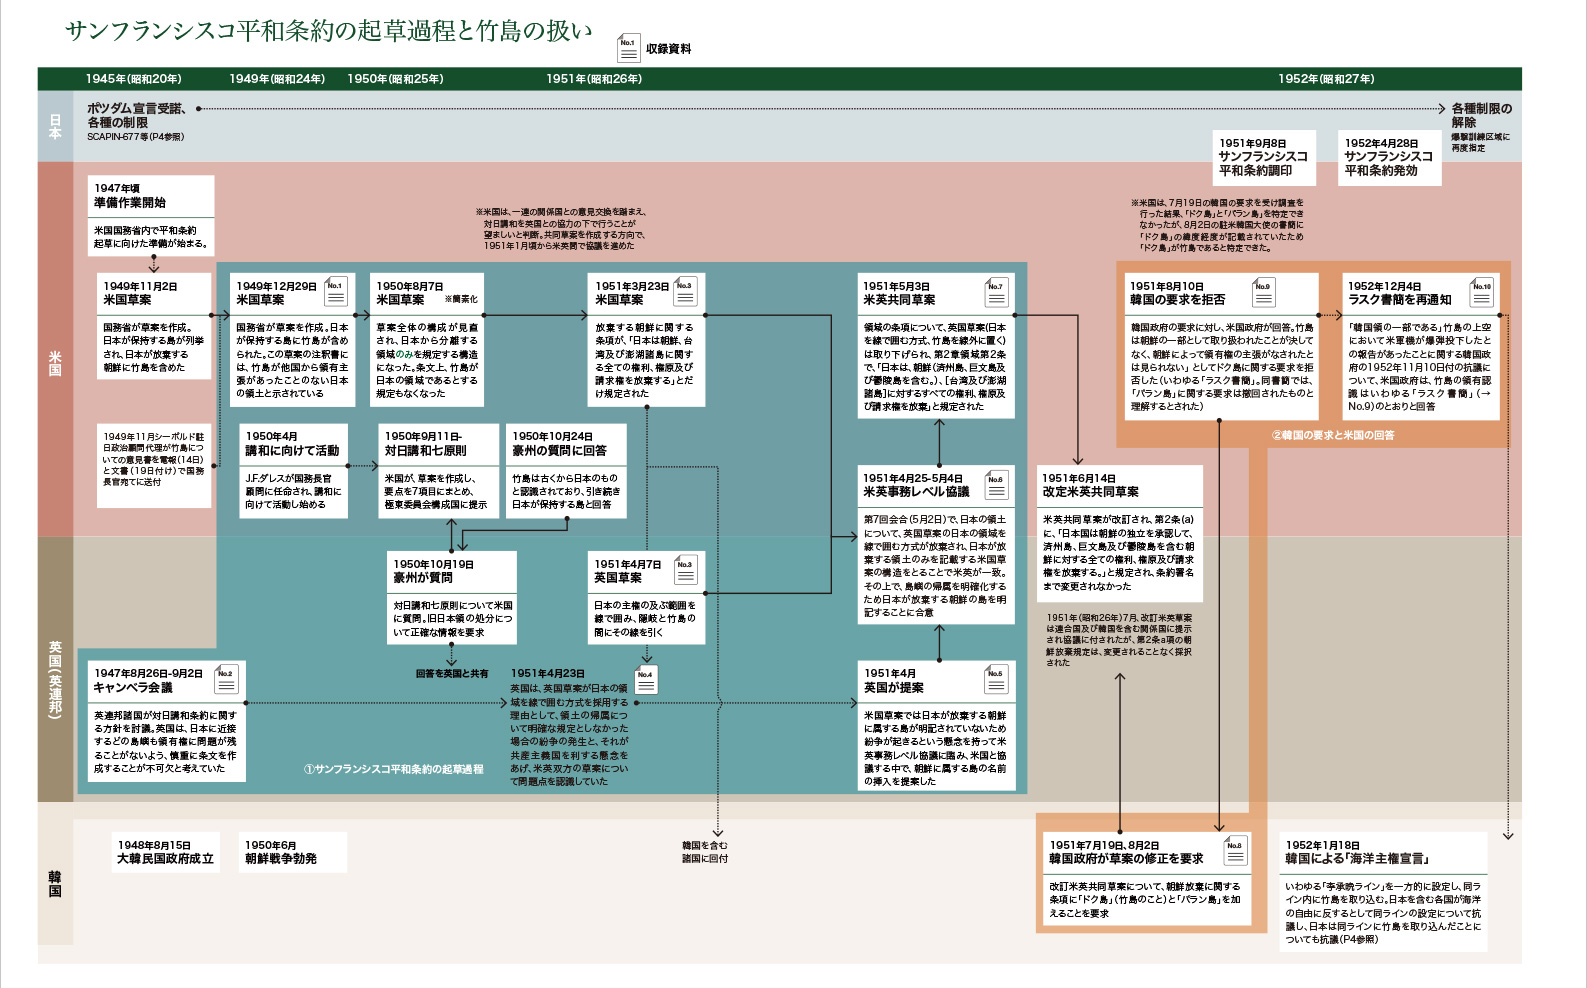Open document icon in 1951年4月7日 英国草案 box
Image resolution: width=1587 pixels, height=988 pixels.
685,570
